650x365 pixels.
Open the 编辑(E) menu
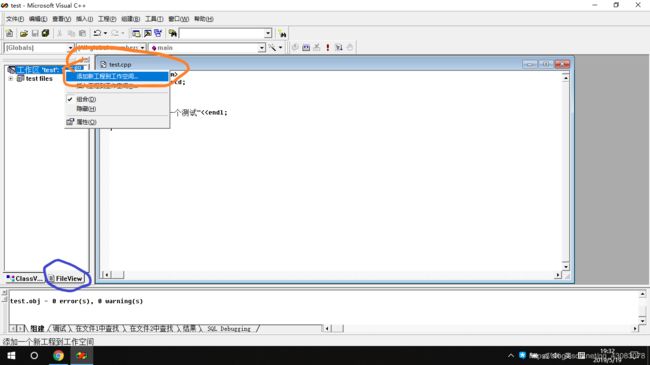pos(38,19)
